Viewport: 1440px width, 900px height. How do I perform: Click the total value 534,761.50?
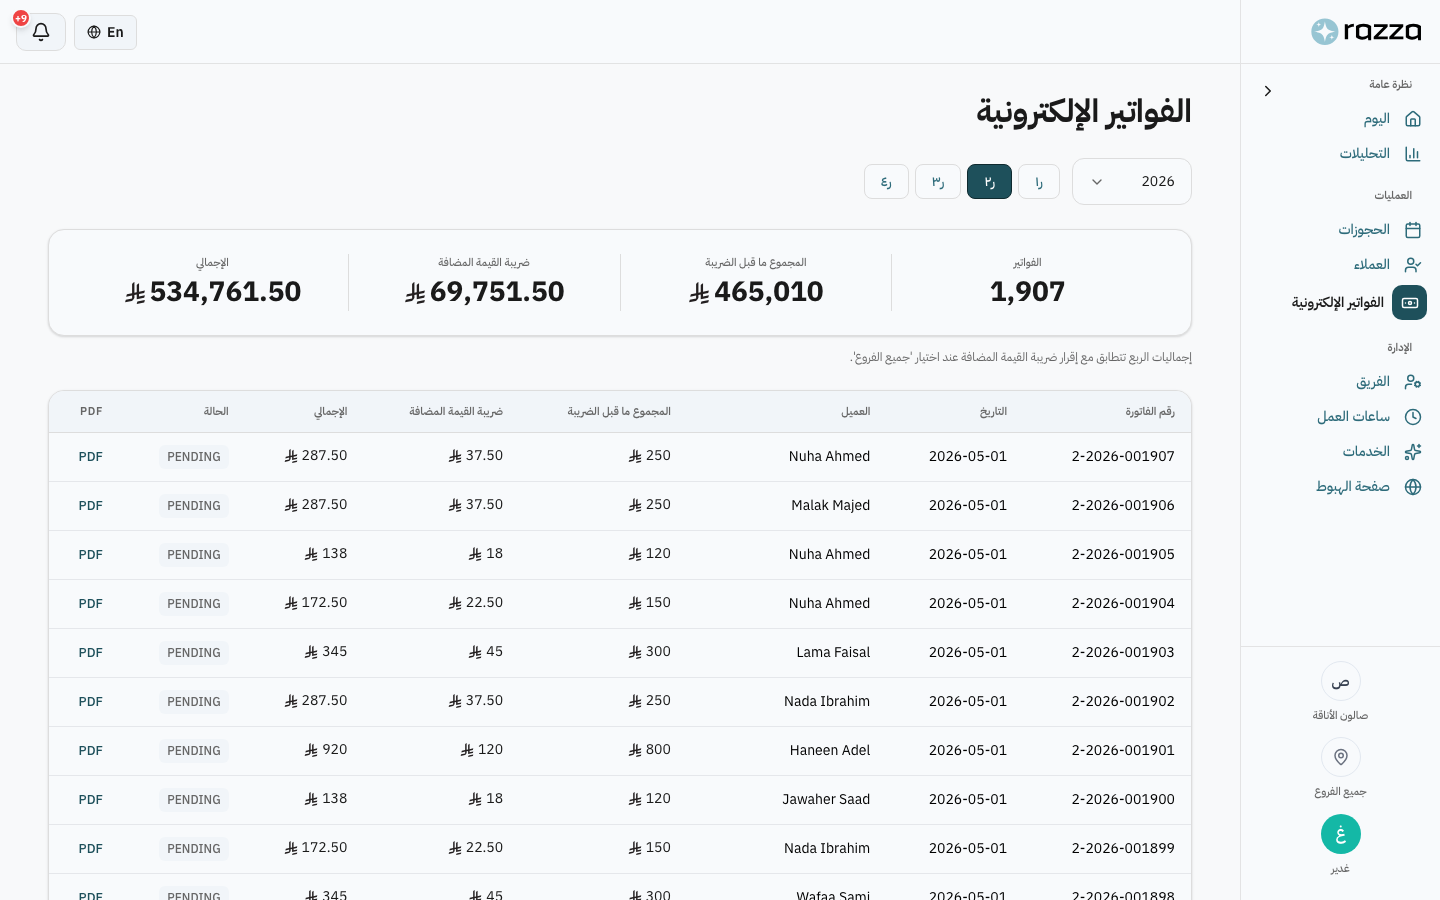click(213, 292)
